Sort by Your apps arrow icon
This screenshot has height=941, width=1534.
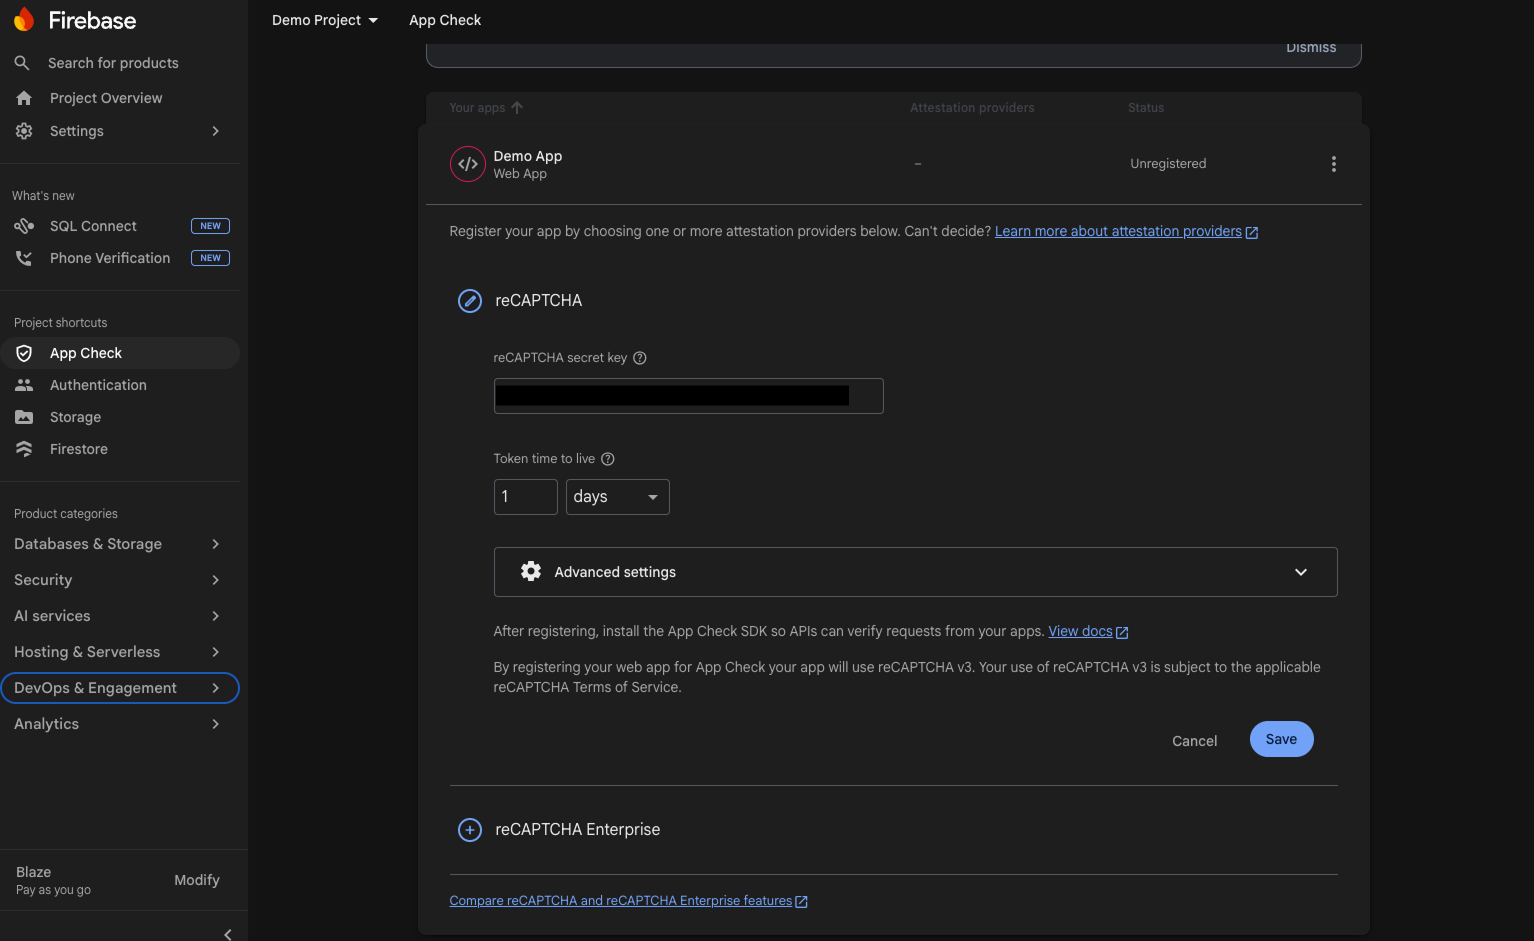517,107
